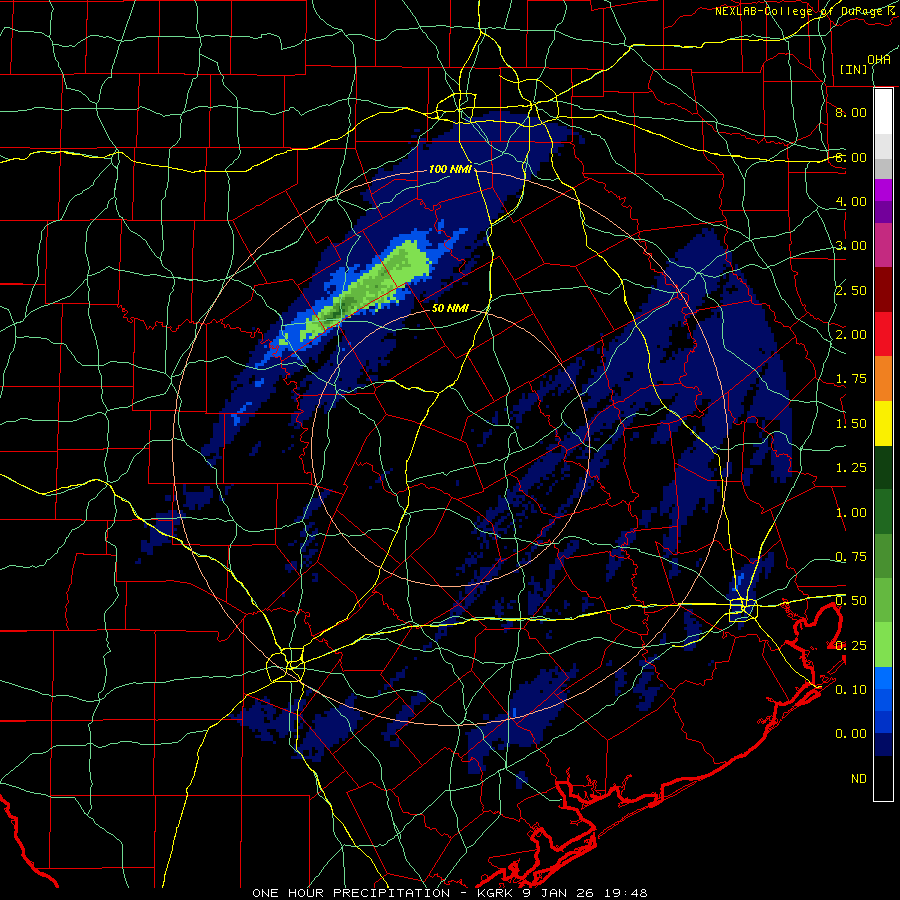Click the ONE HOUR PRECIPITATION caption
900x900 pixels.
[351, 893]
